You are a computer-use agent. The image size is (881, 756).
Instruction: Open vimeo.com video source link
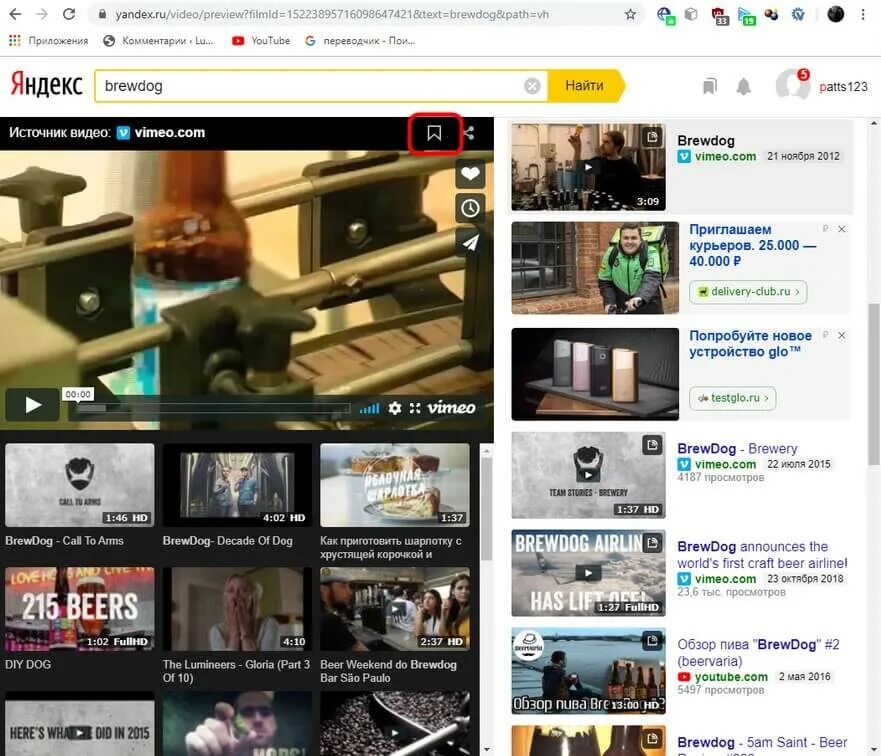[x=161, y=133]
